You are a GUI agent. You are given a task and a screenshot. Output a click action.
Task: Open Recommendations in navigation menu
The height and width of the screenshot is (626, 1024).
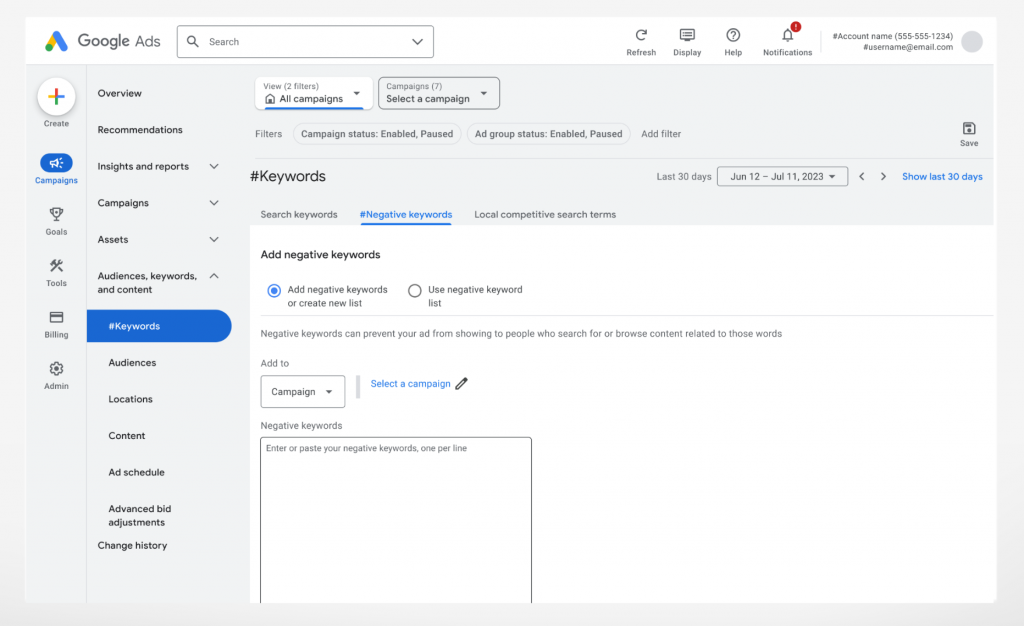(140, 130)
